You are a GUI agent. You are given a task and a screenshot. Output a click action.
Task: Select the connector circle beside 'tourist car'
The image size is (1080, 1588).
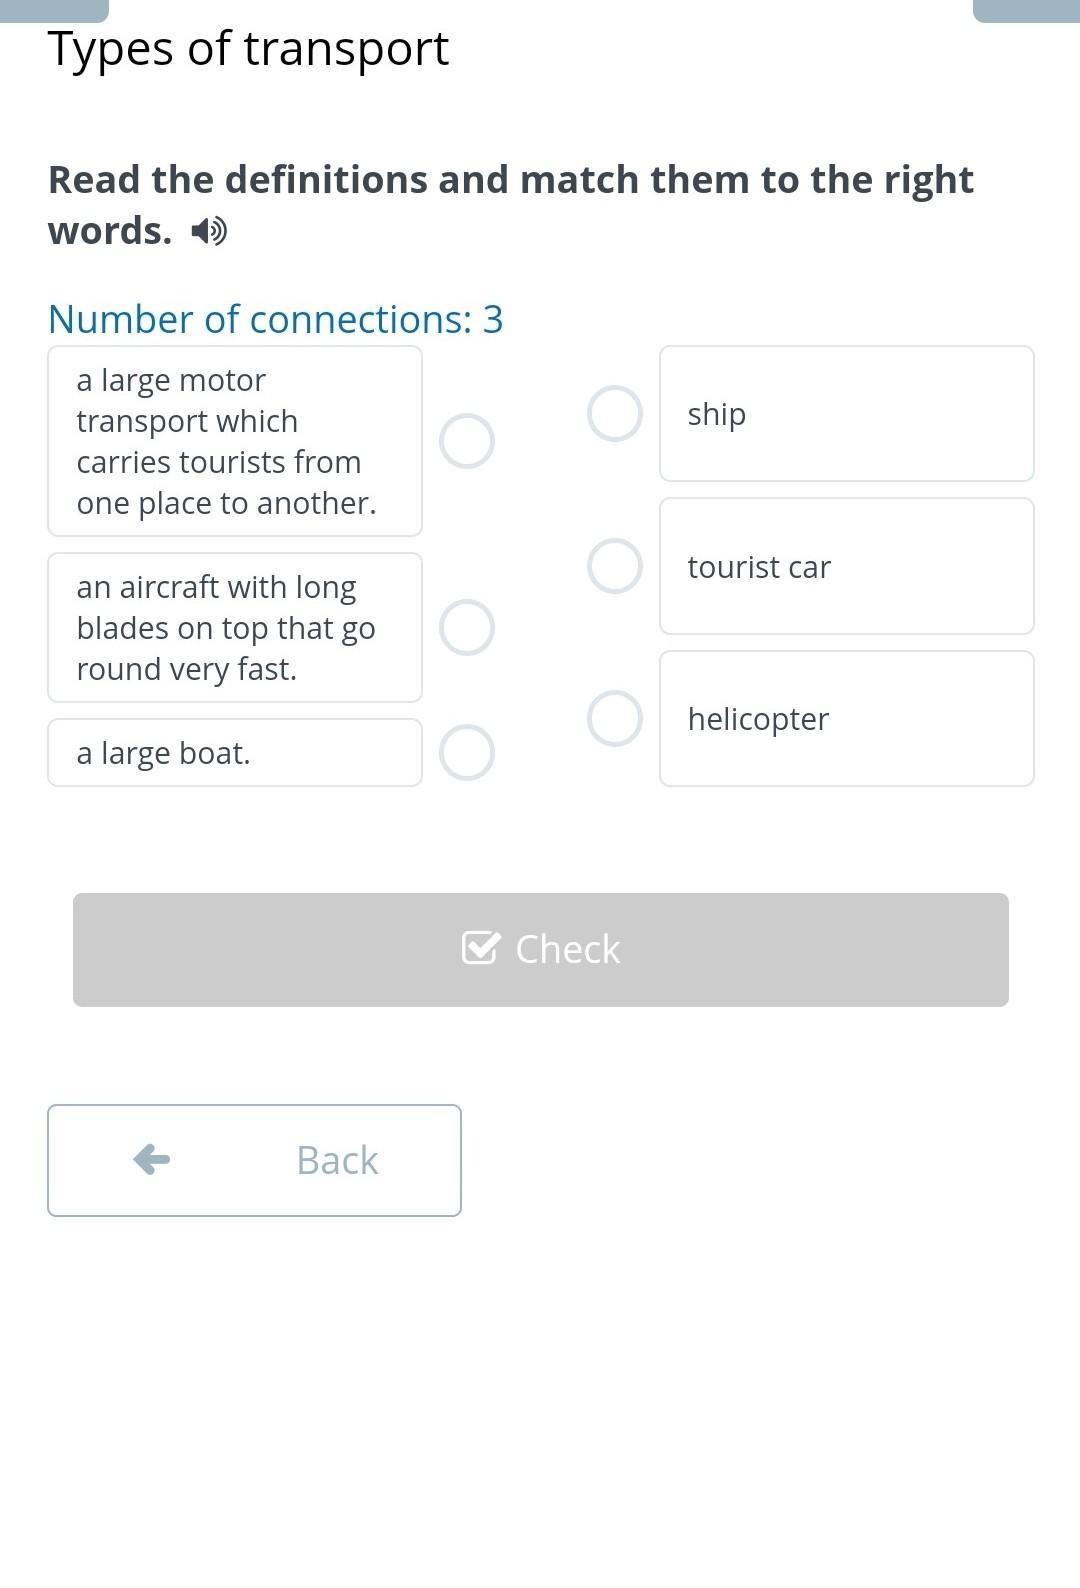point(615,566)
